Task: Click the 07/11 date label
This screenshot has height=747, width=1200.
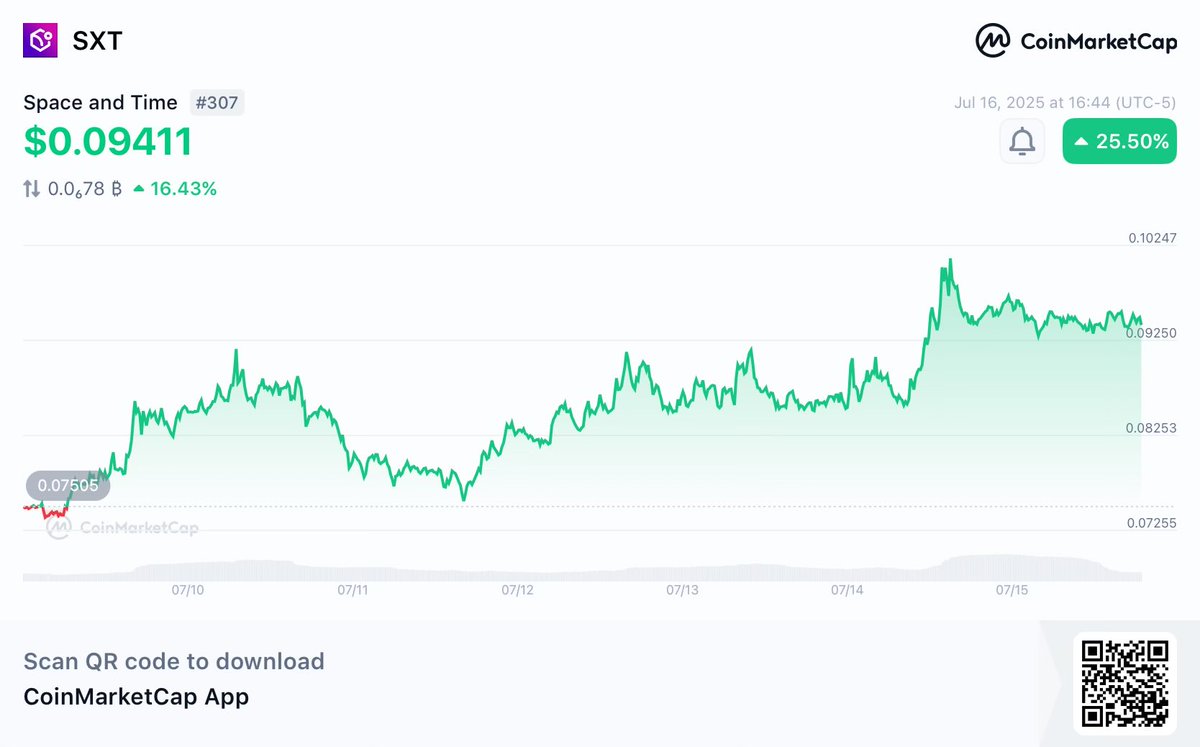Action: point(353,591)
